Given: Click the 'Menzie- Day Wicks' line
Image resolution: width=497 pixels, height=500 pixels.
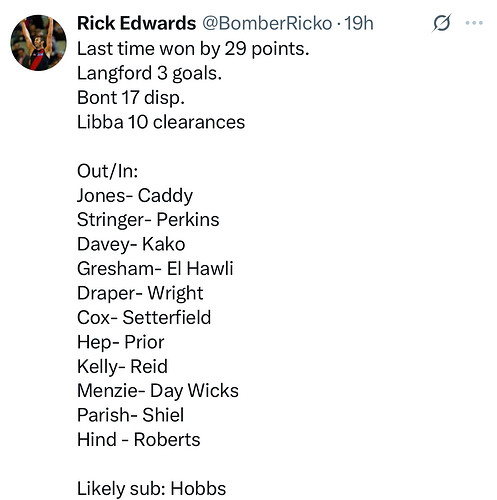Looking at the screenshot, I should click(158, 391).
